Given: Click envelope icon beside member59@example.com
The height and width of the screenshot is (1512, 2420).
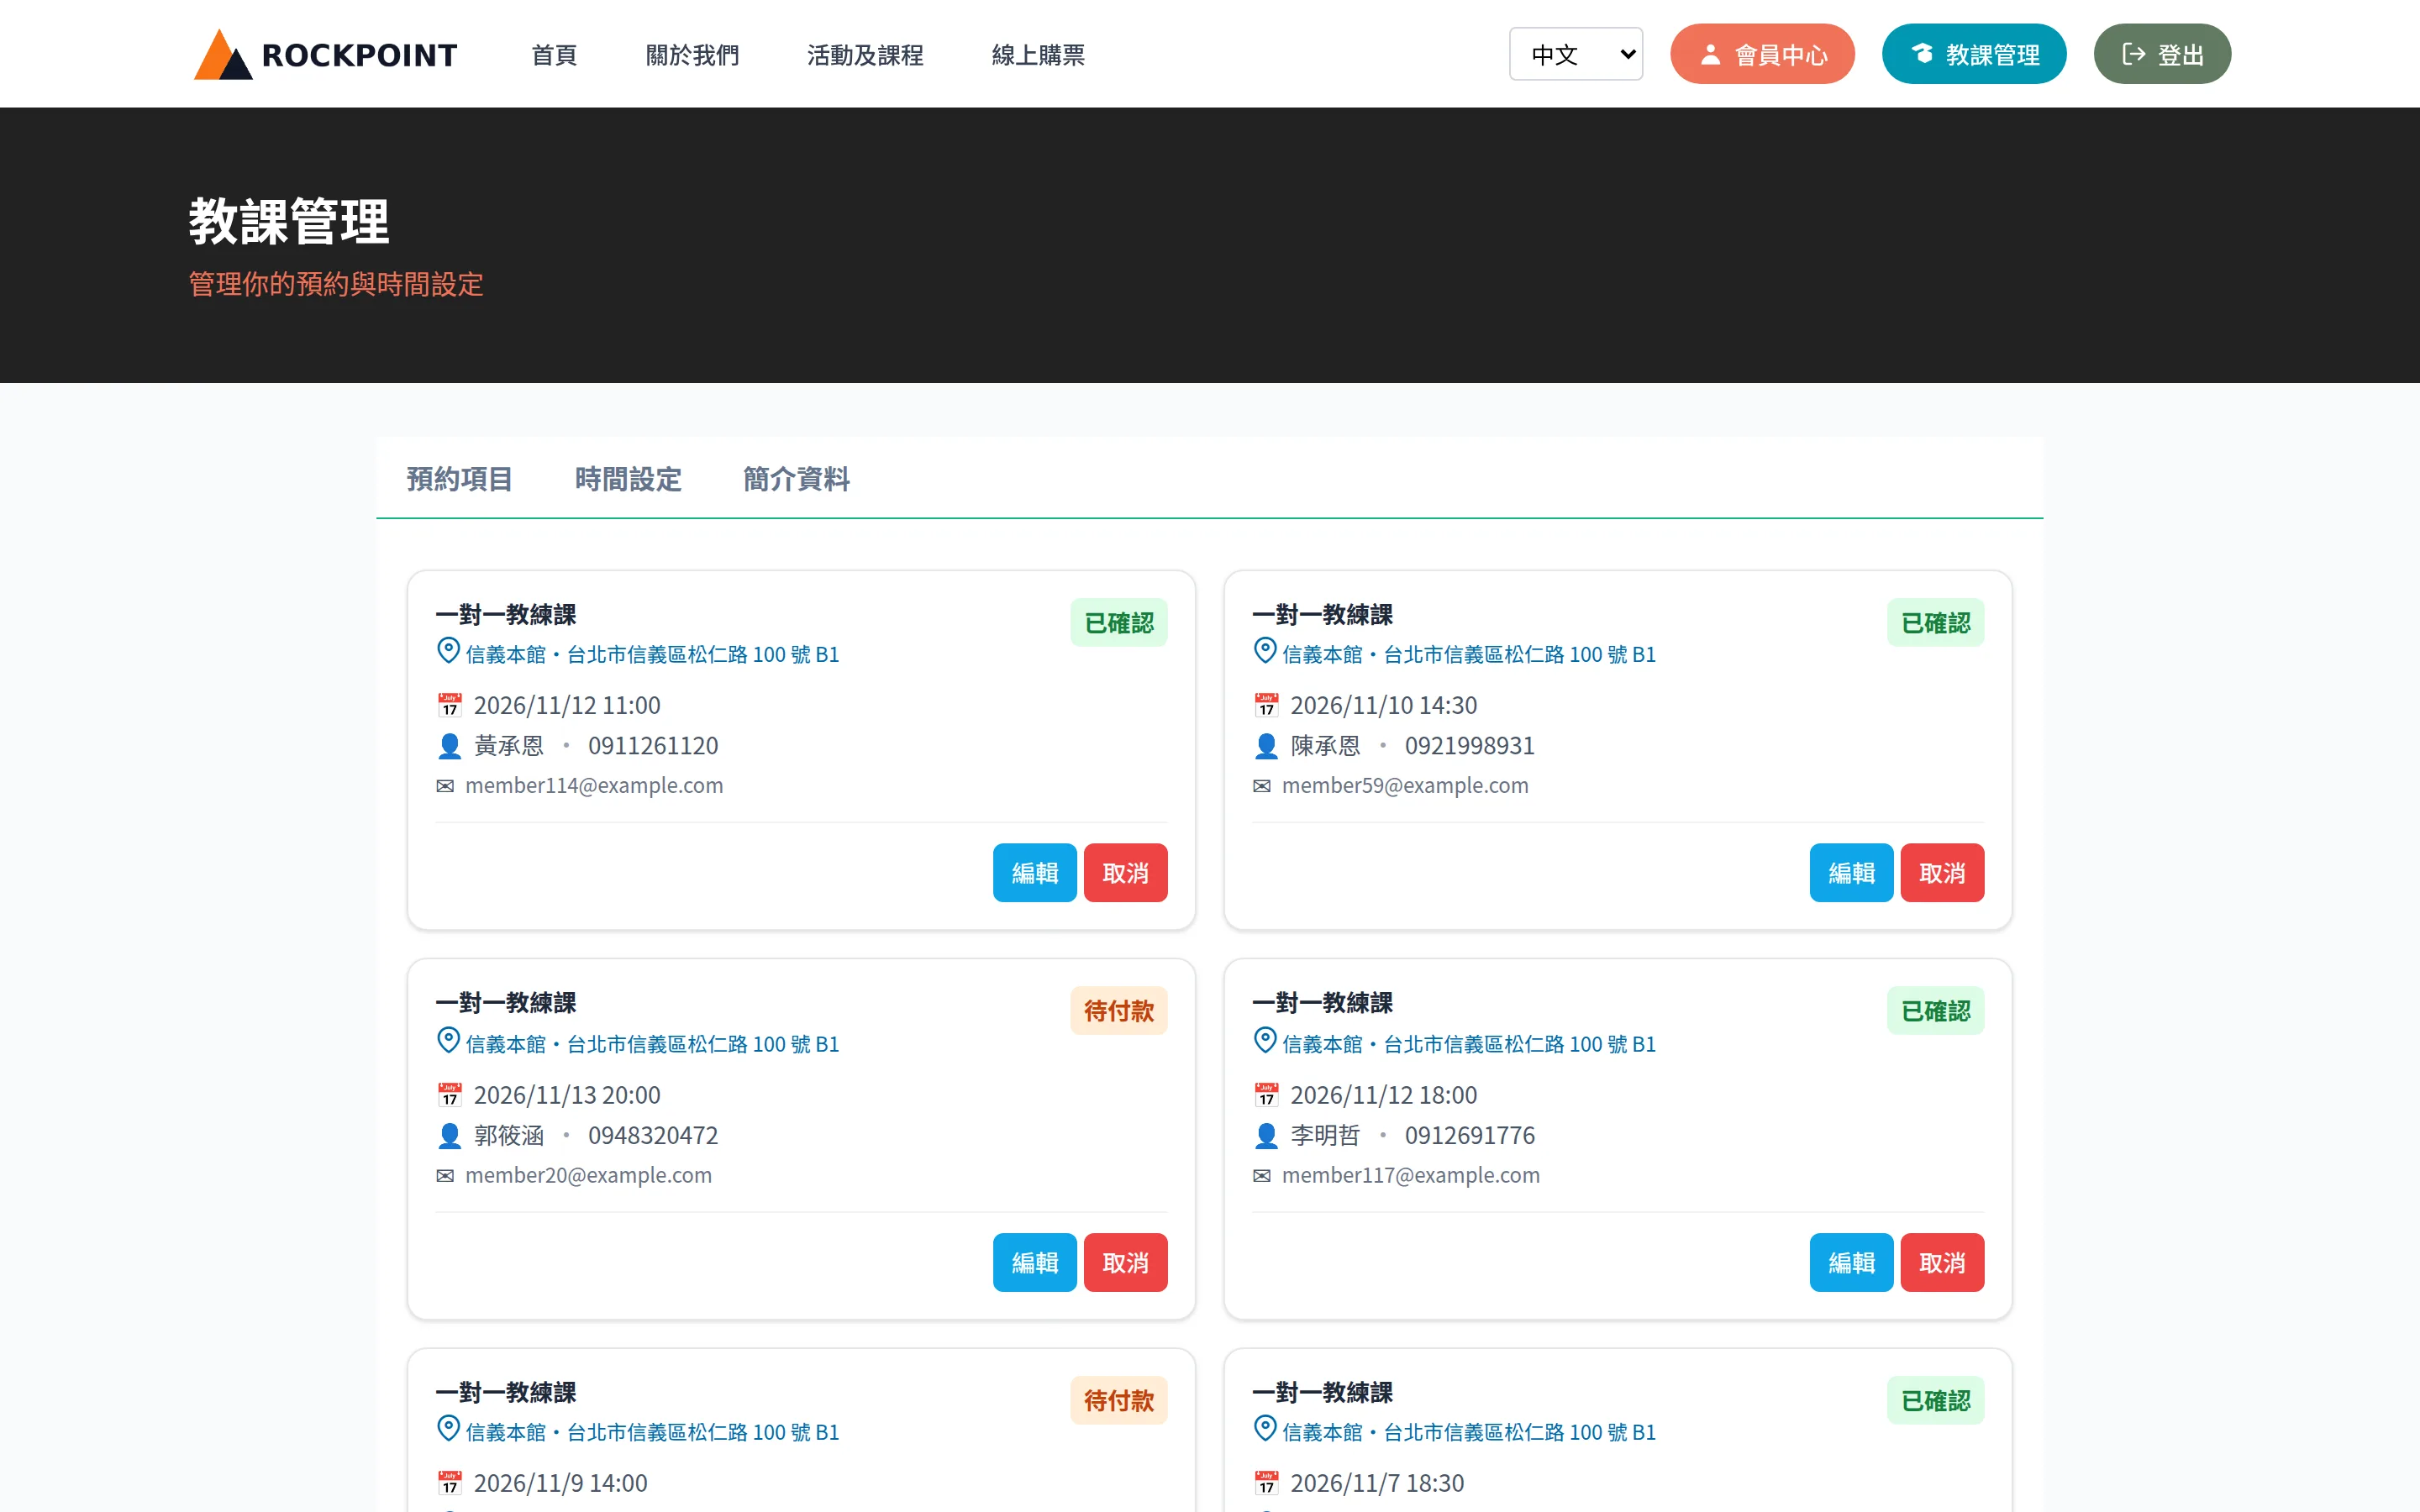Looking at the screenshot, I should (x=1262, y=786).
